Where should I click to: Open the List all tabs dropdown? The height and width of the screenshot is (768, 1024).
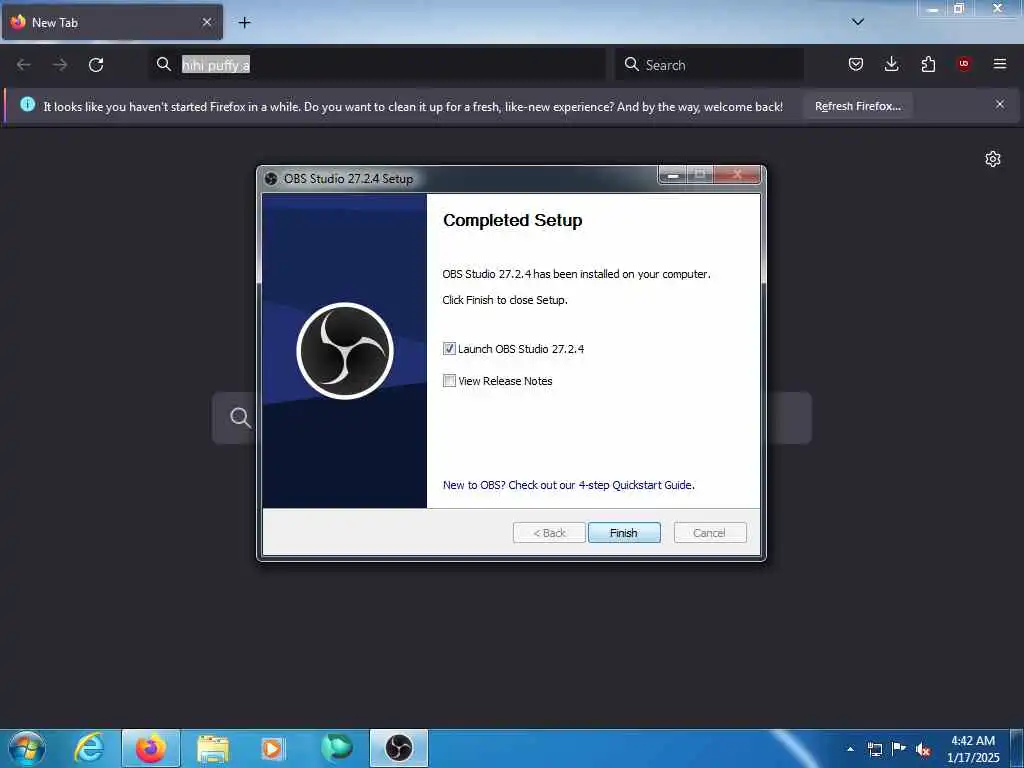point(857,22)
